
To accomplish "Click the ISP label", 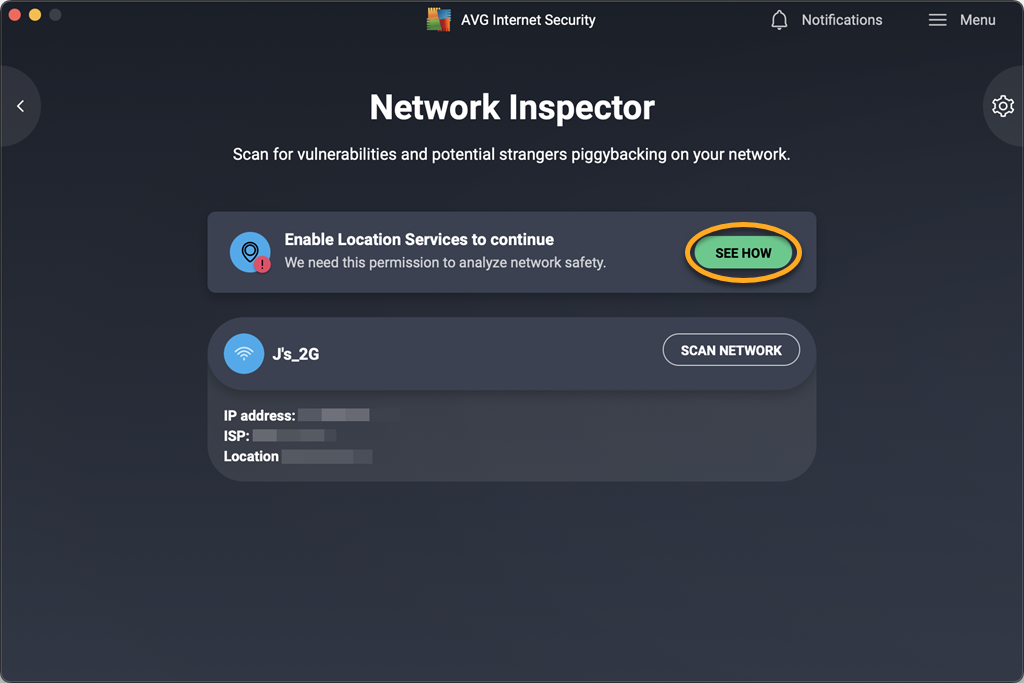I will 236,436.
